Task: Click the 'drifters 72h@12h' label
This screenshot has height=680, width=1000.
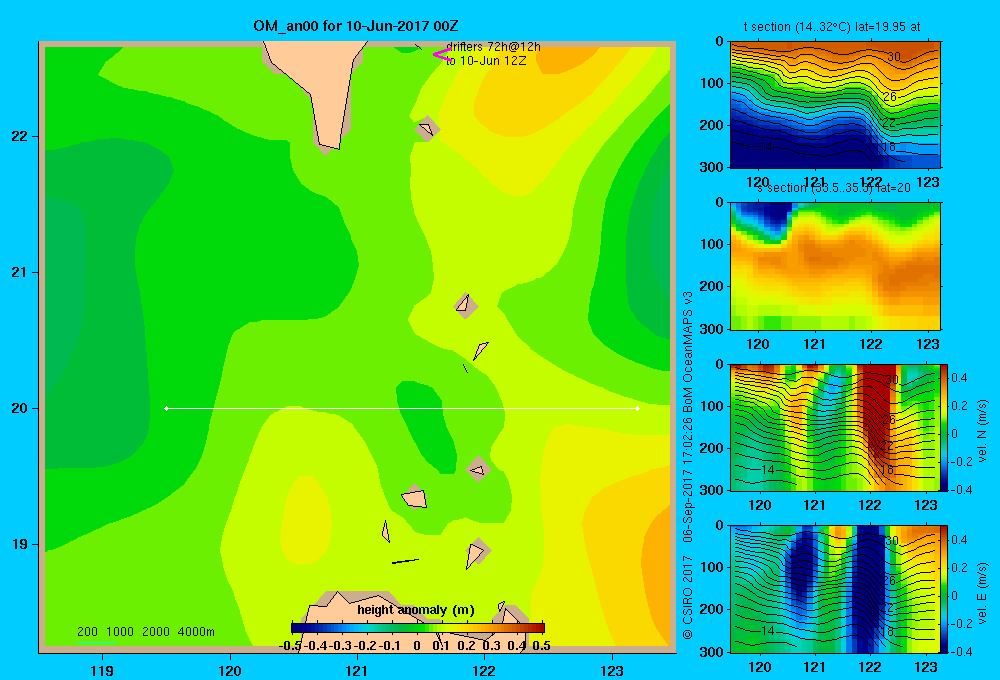Action: (493, 47)
